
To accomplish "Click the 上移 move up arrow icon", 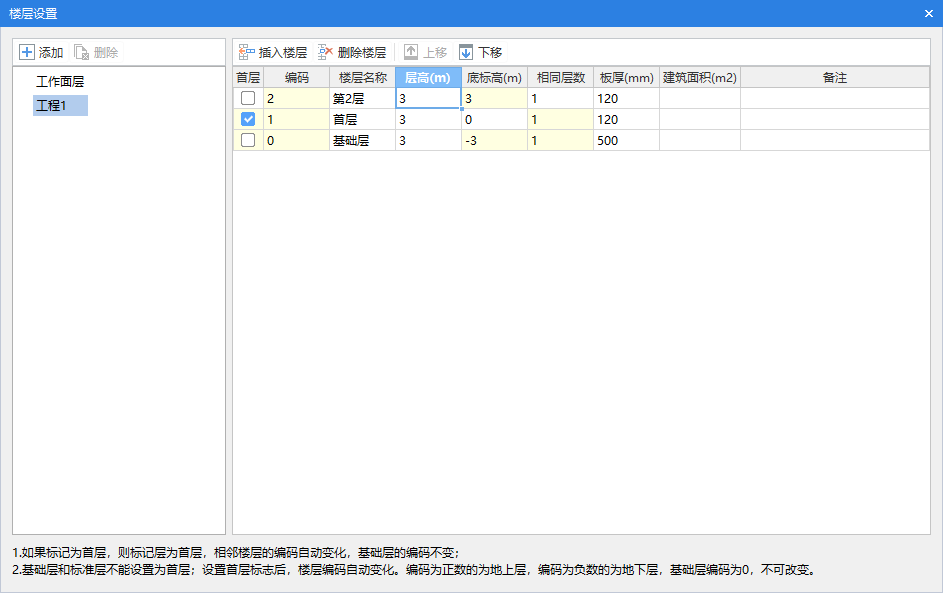I will click(411, 53).
